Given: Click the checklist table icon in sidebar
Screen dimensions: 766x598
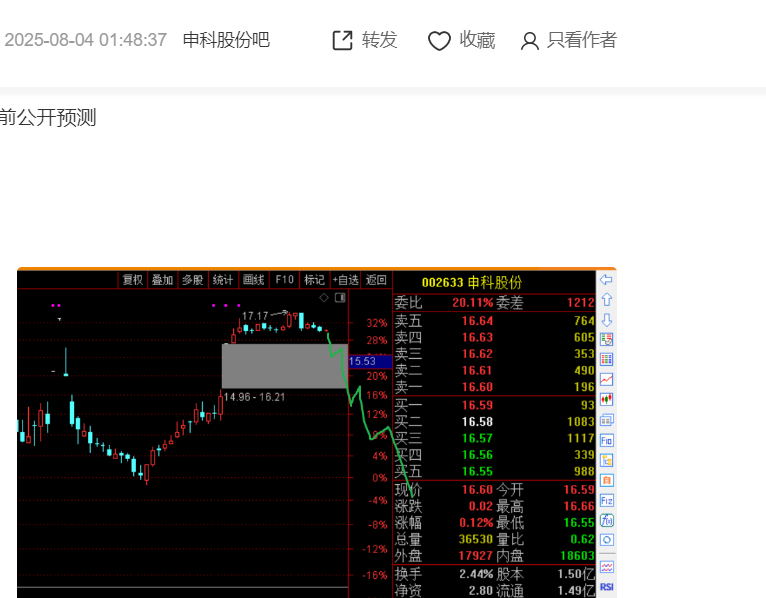Looking at the screenshot, I should click(x=606, y=340).
